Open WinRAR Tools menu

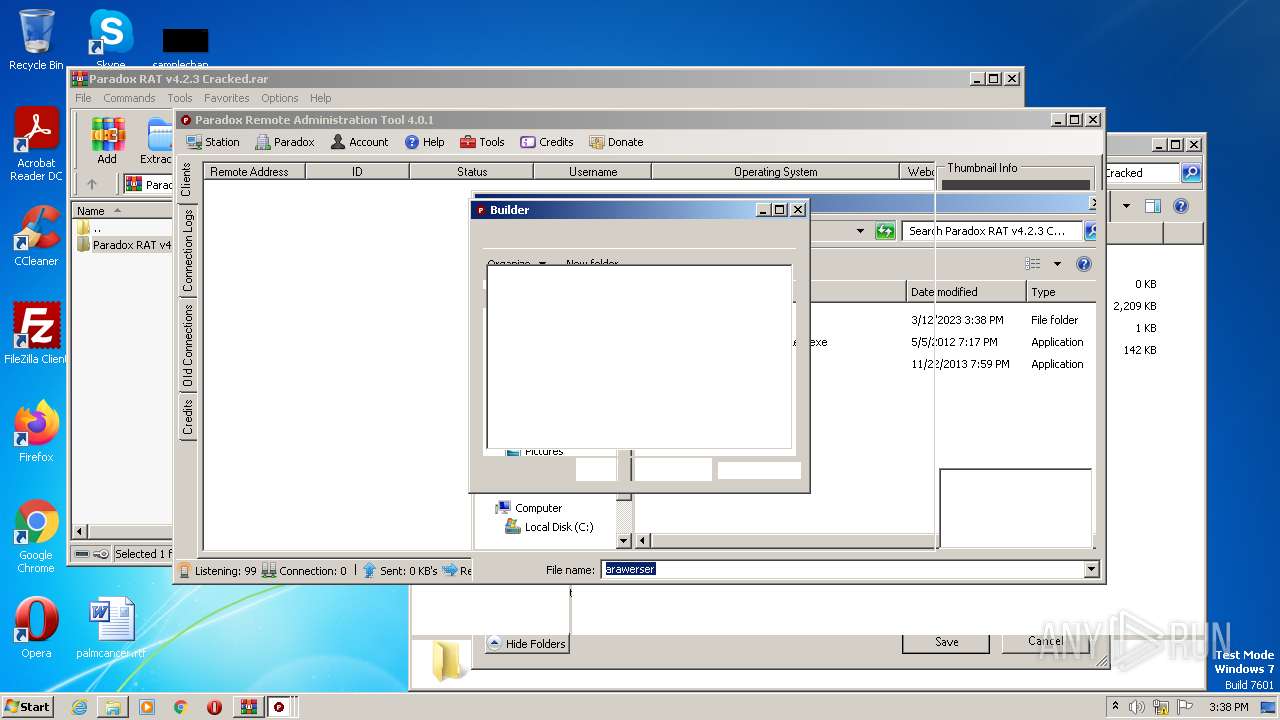tap(180, 98)
